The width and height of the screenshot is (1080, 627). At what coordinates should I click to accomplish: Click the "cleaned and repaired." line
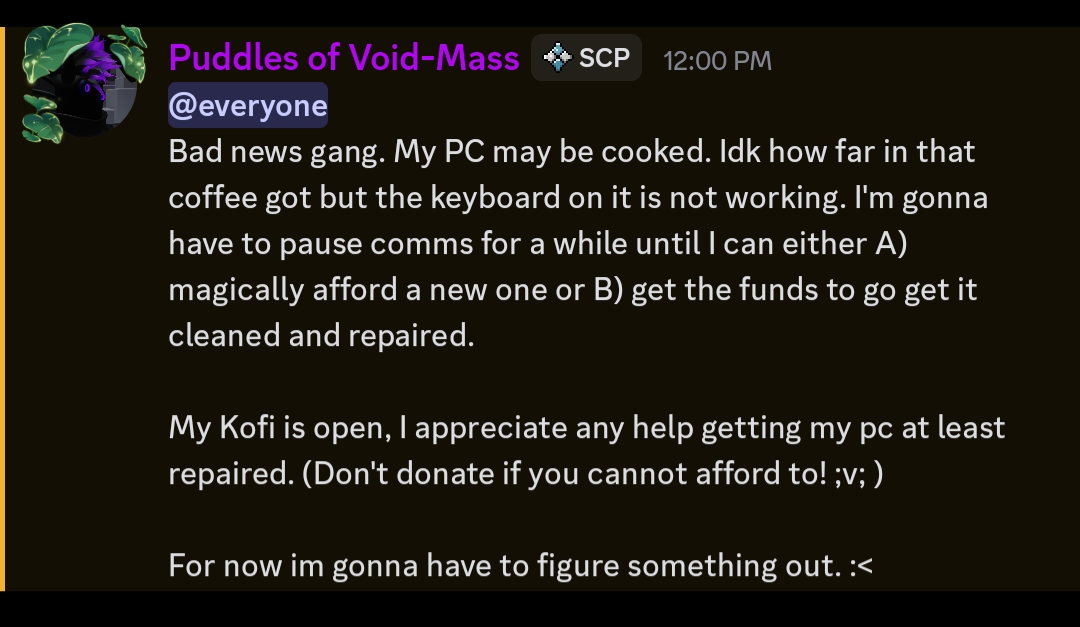321,335
